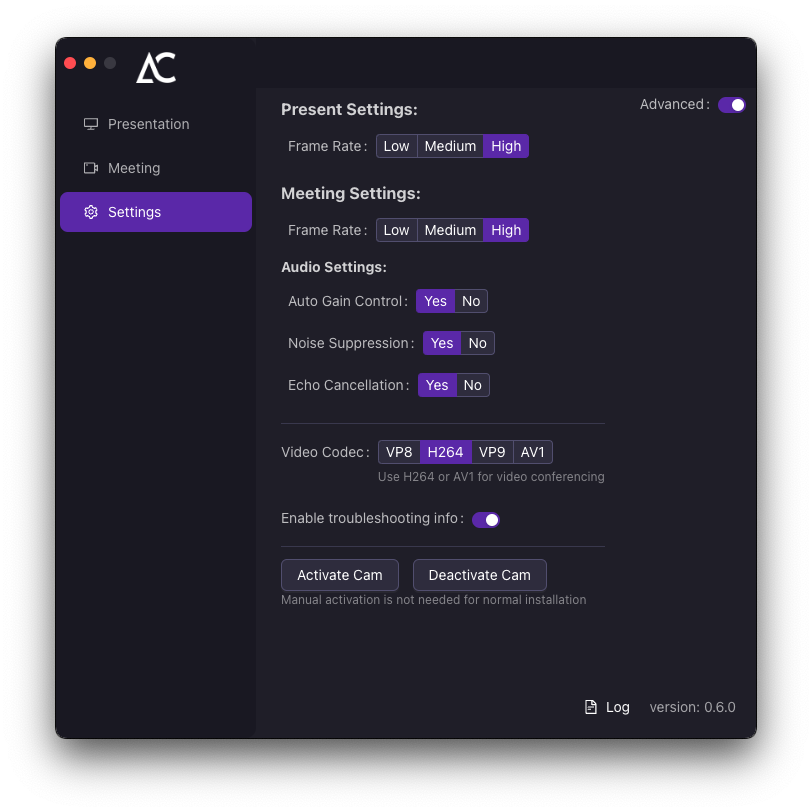Set Meeting frame rate to Medium
Screen dimensions: 812x812
click(x=450, y=230)
